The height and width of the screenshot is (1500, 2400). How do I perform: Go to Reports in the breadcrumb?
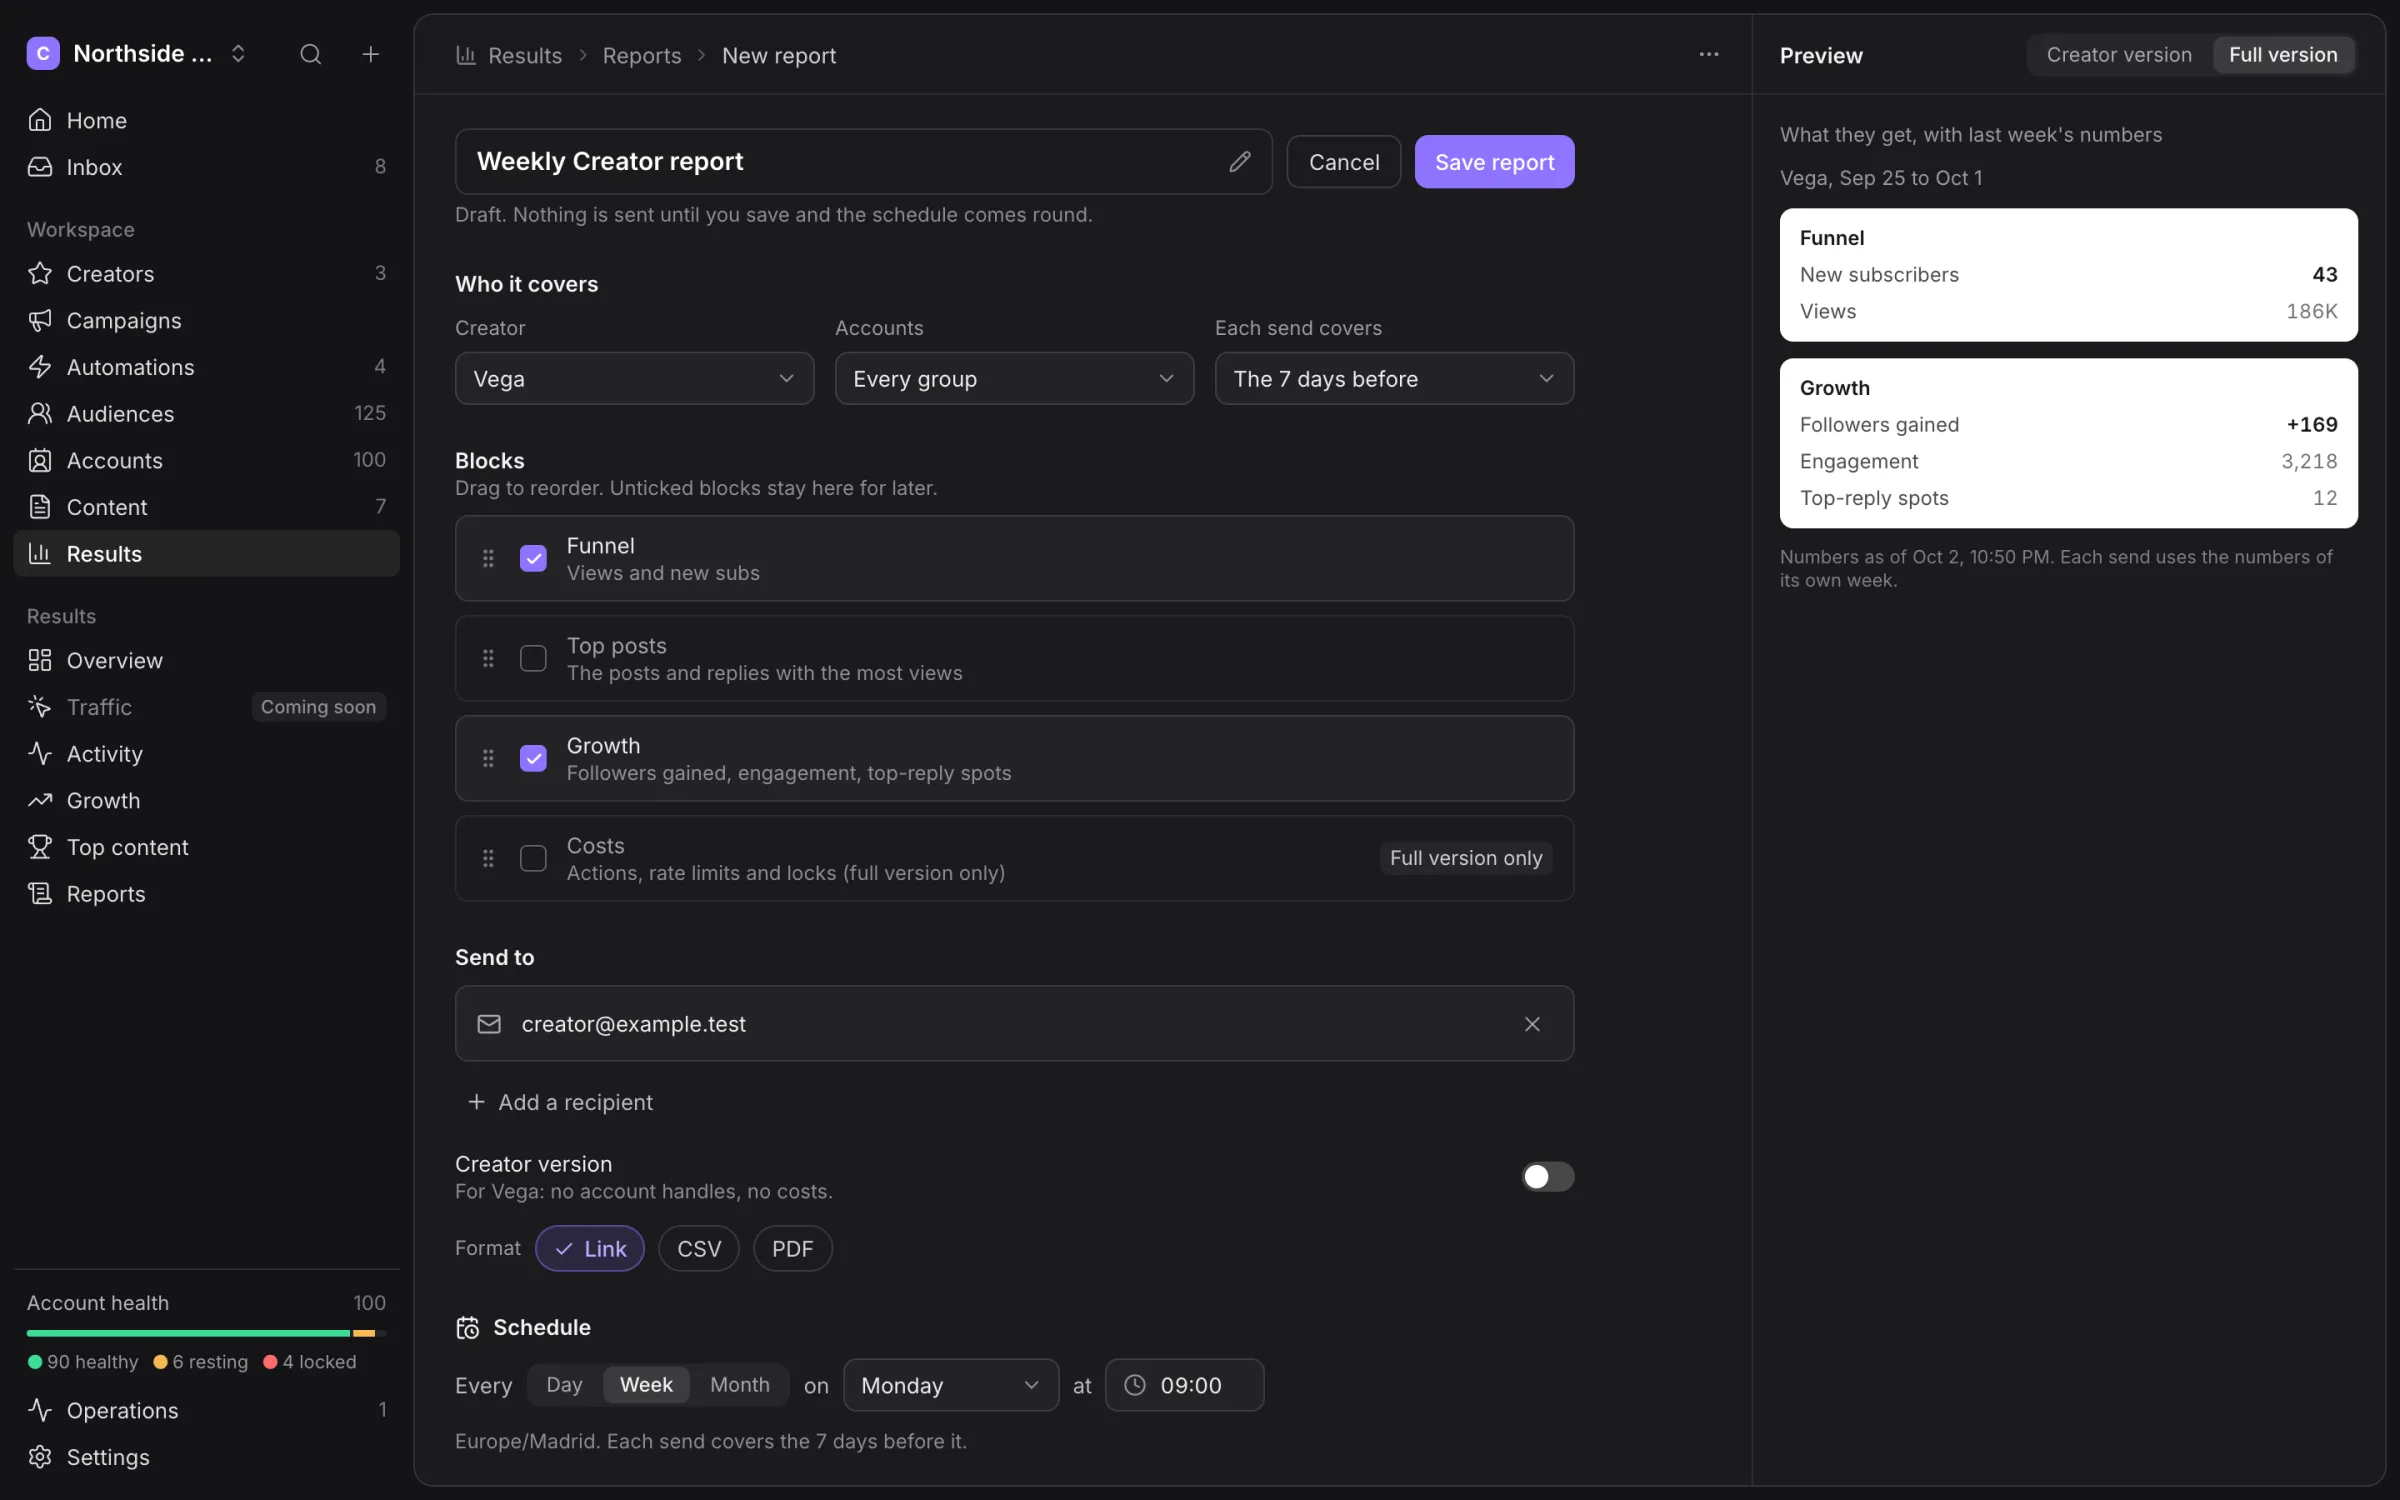(x=642, y=55)
